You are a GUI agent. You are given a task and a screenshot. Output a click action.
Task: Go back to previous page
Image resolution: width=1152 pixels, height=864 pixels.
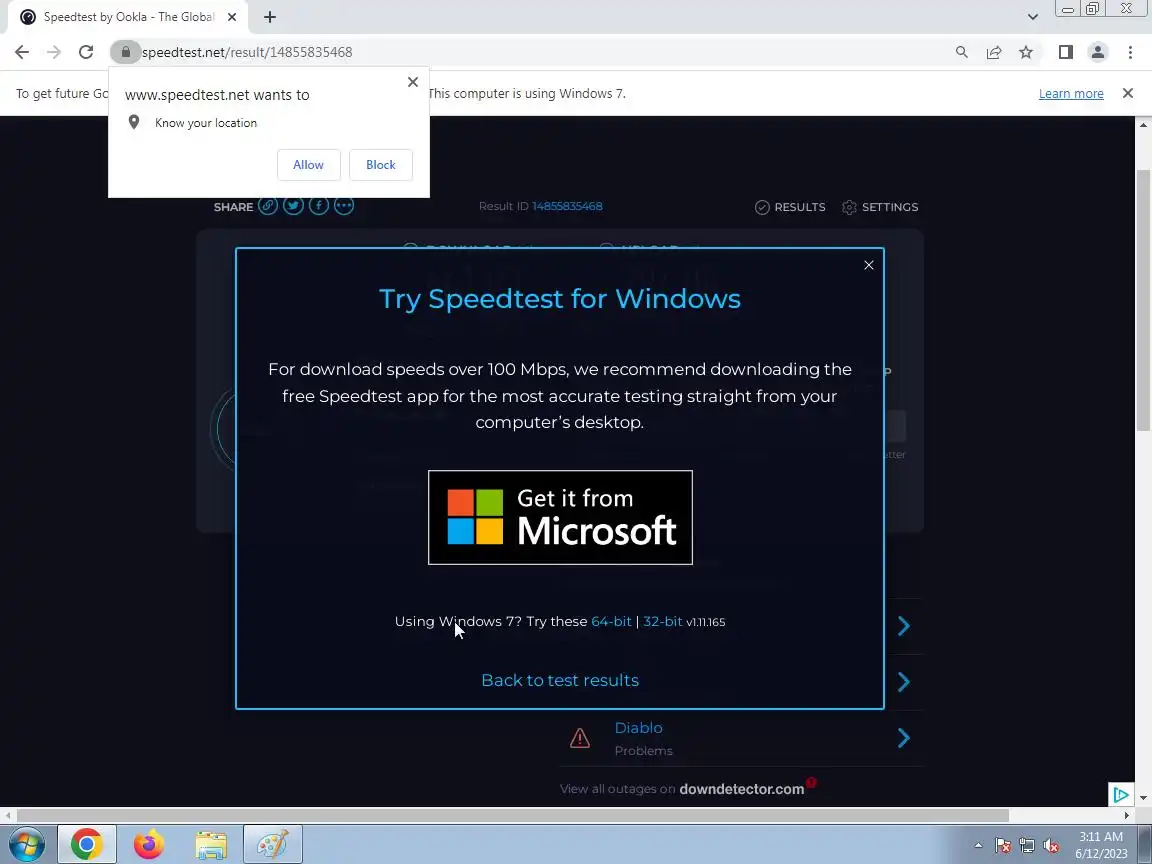pyautogui.click(x=22, y=52)
